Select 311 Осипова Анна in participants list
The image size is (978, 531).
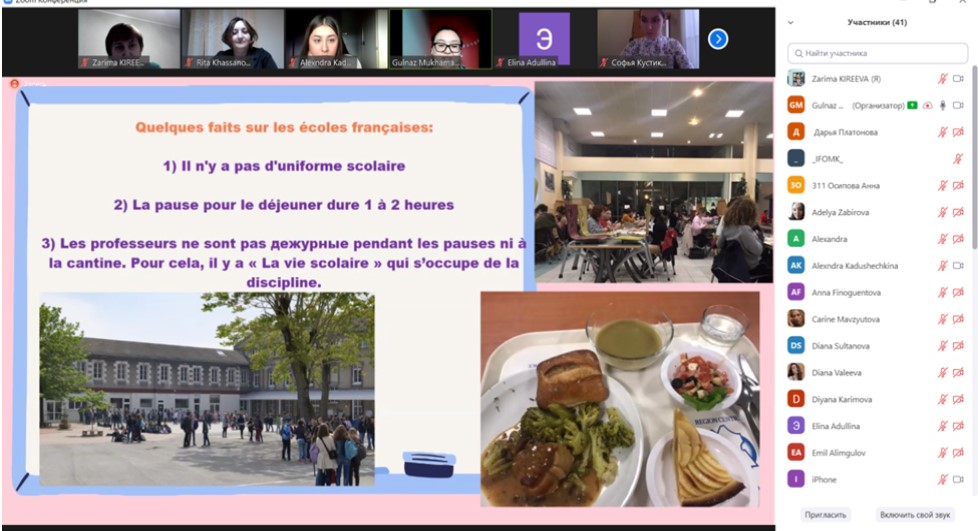[x=846, y=185]
